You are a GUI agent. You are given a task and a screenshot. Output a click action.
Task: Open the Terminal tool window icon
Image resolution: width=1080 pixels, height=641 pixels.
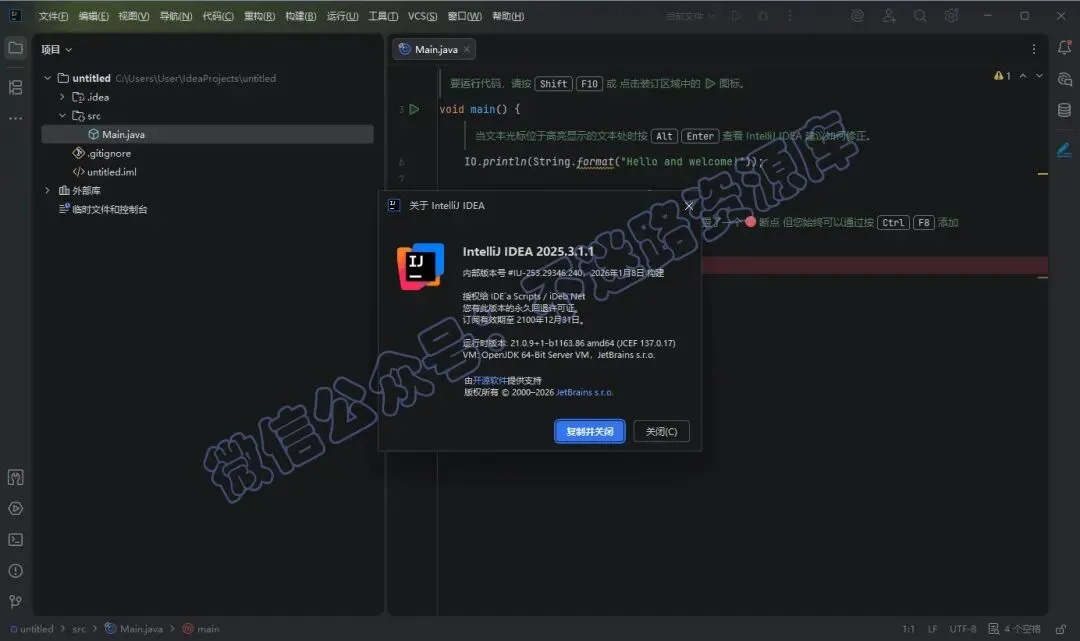click(x=15, y=540)
